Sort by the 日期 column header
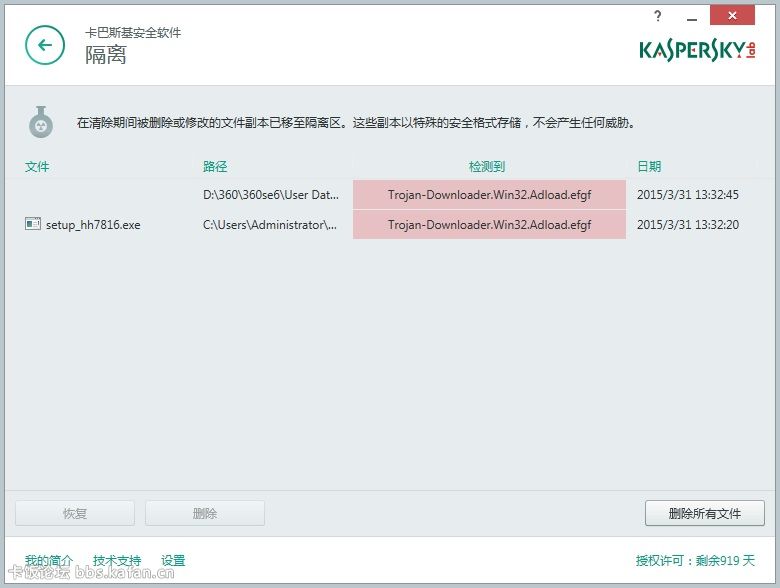The width and height of the screenshot is (780, 588). 649,167
